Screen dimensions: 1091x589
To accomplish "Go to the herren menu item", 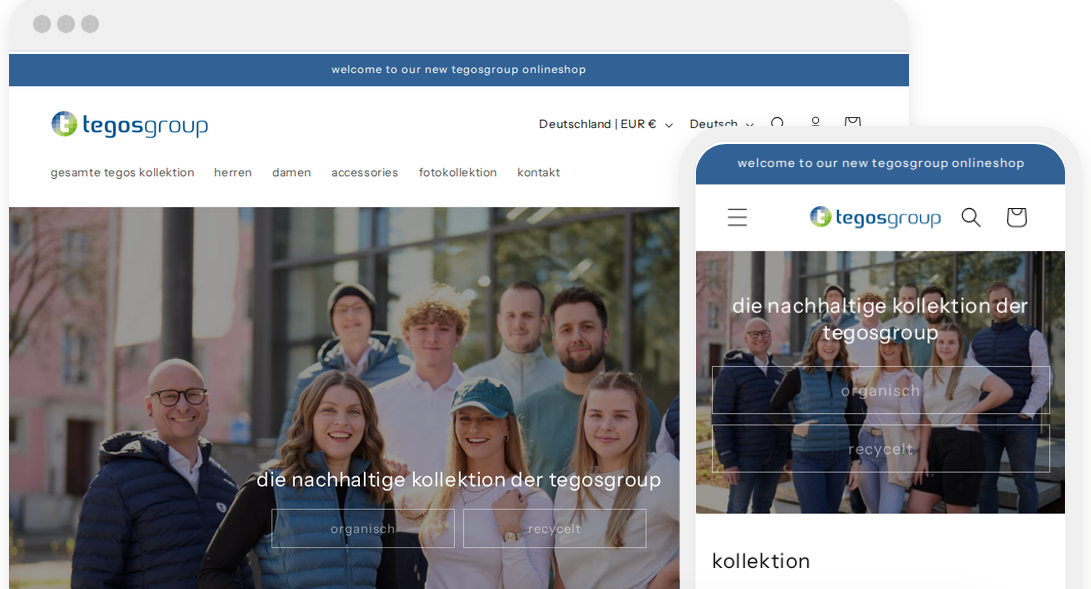I will tap(233, 172).
